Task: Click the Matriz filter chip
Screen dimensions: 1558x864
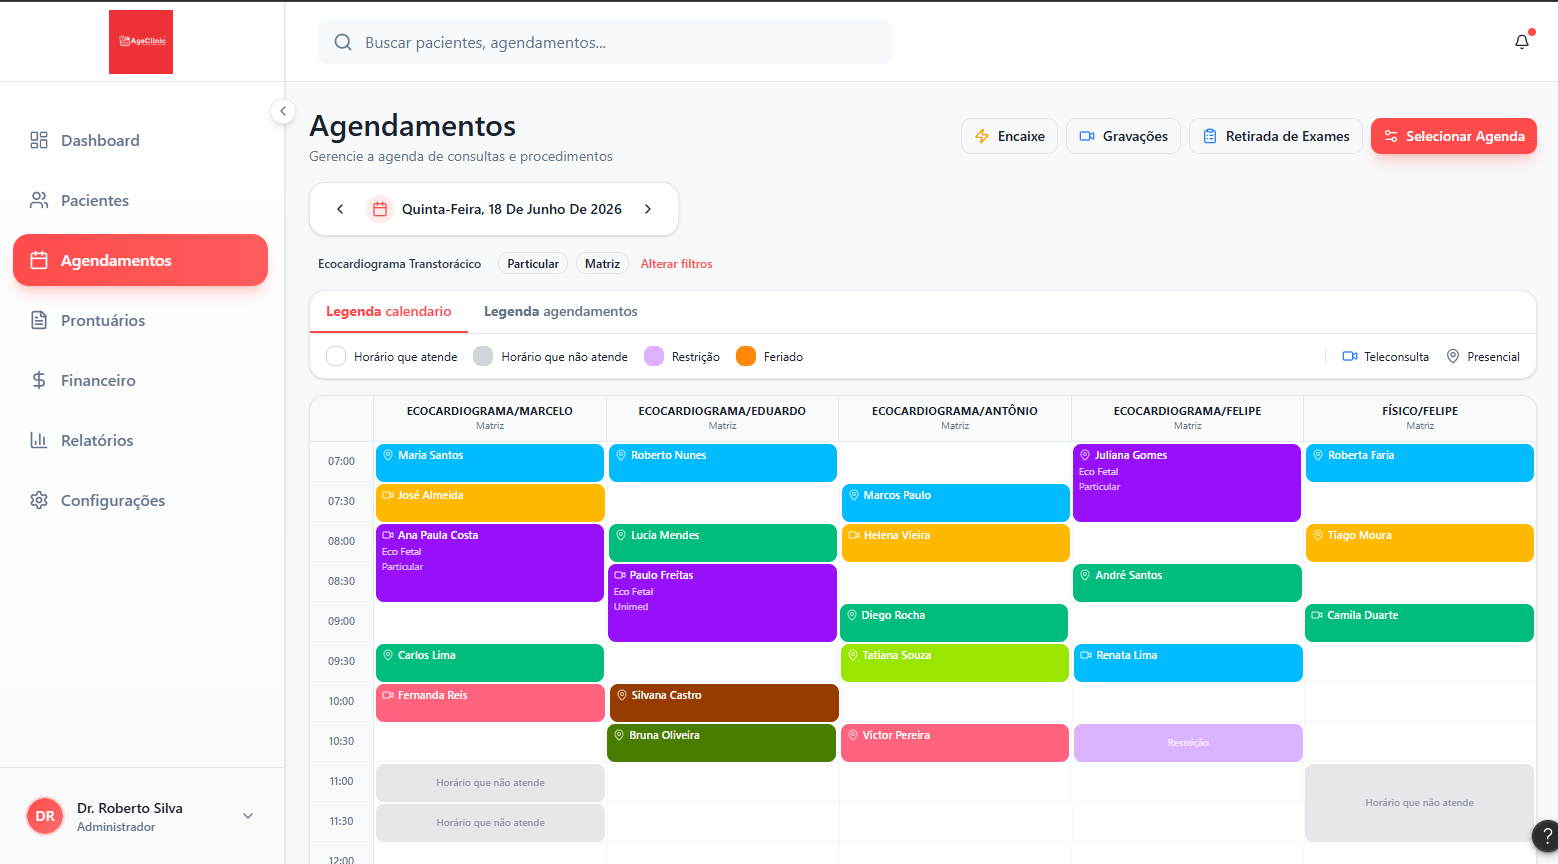Action: [x=602, y=264]
